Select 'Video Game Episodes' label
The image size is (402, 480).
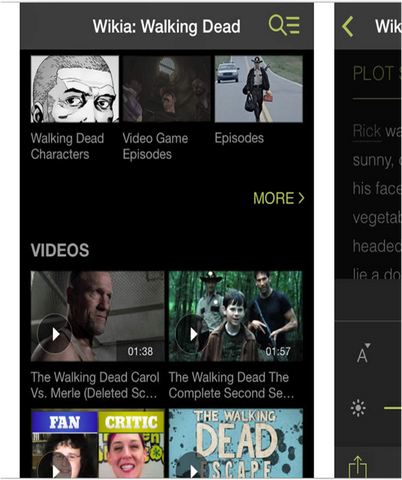pos(155,146)
